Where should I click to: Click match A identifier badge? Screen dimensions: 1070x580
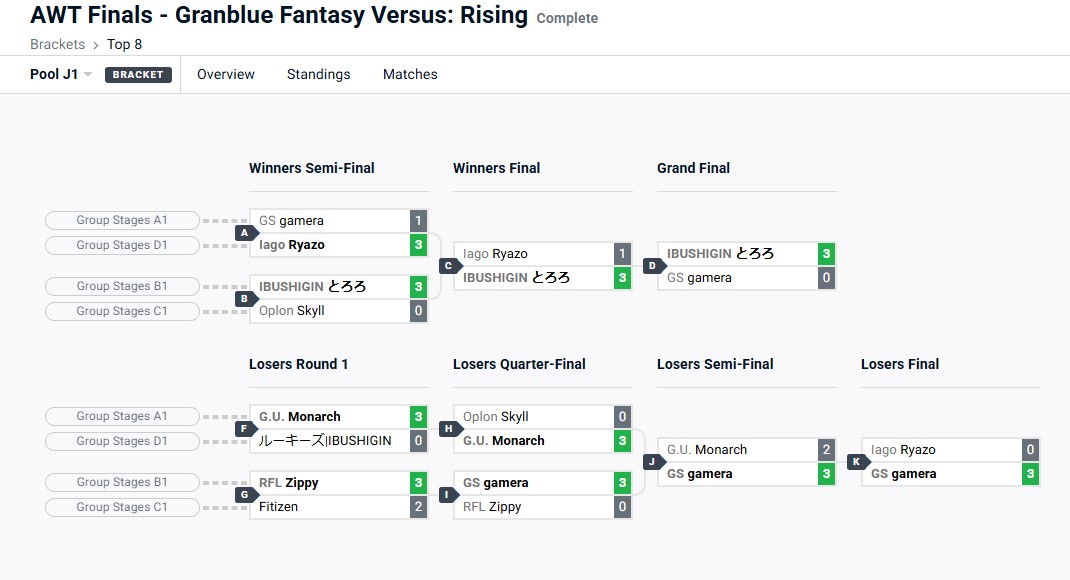tap(243, 233)
